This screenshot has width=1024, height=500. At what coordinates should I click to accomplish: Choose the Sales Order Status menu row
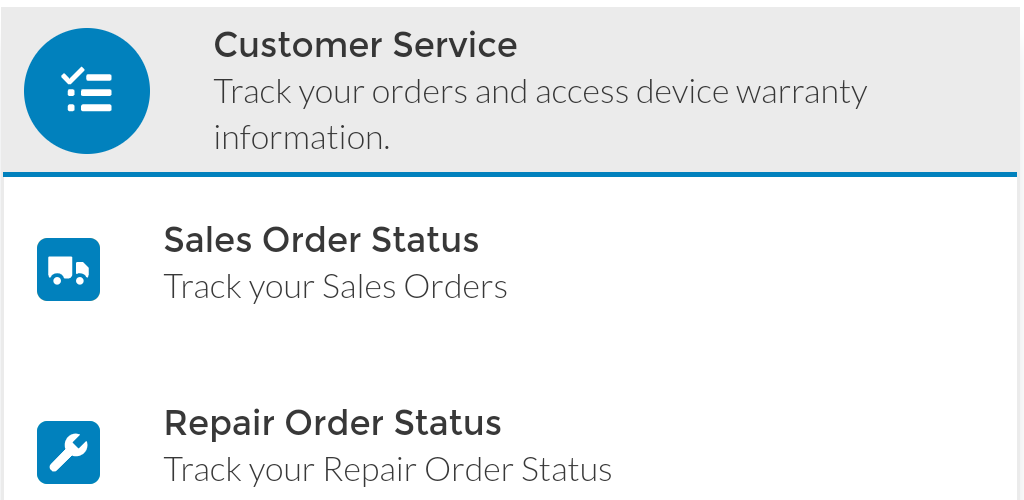click(x=510, y=270)
